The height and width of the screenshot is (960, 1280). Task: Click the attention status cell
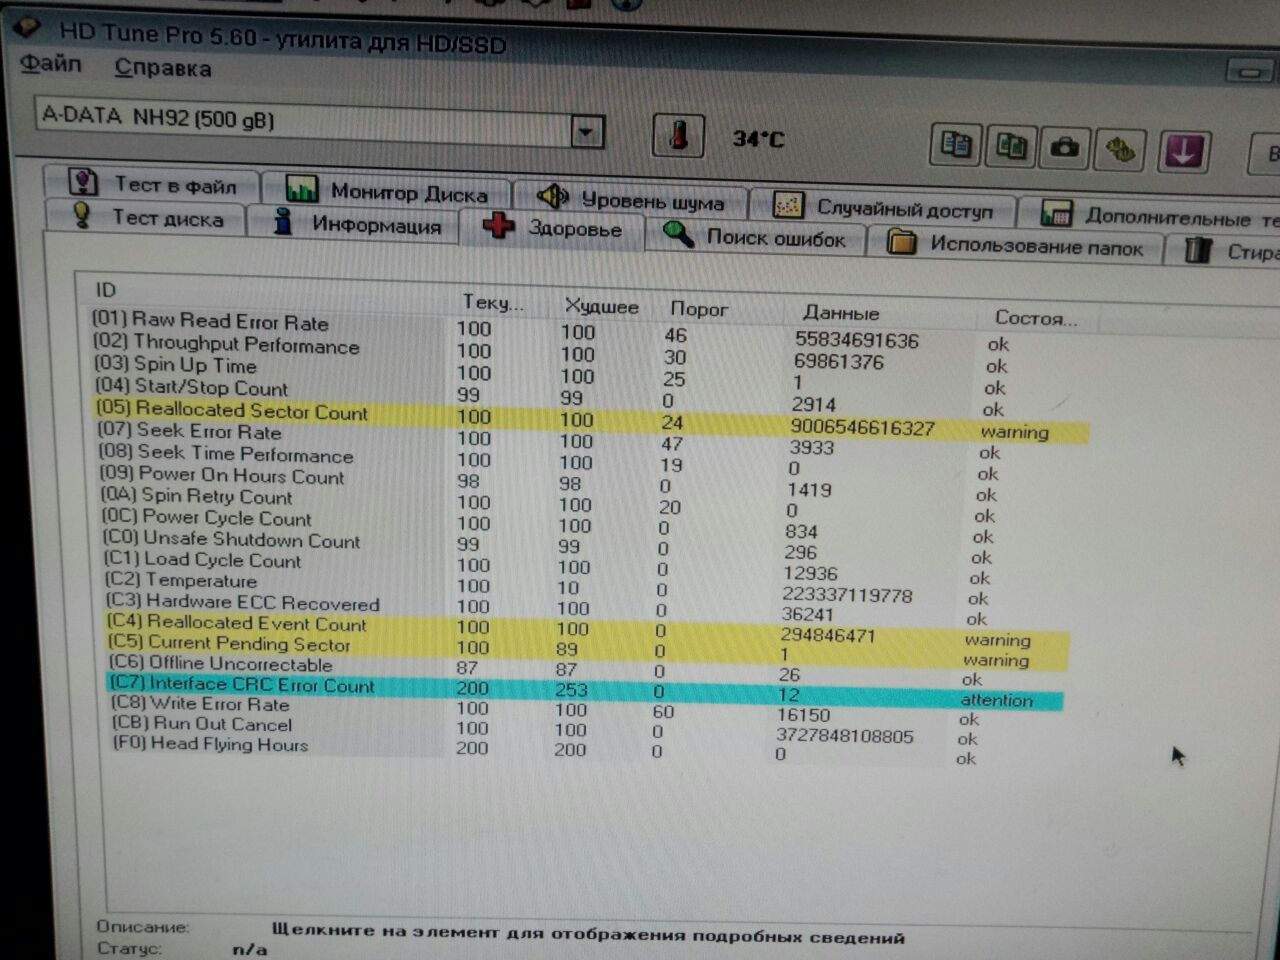pos(996,700)
